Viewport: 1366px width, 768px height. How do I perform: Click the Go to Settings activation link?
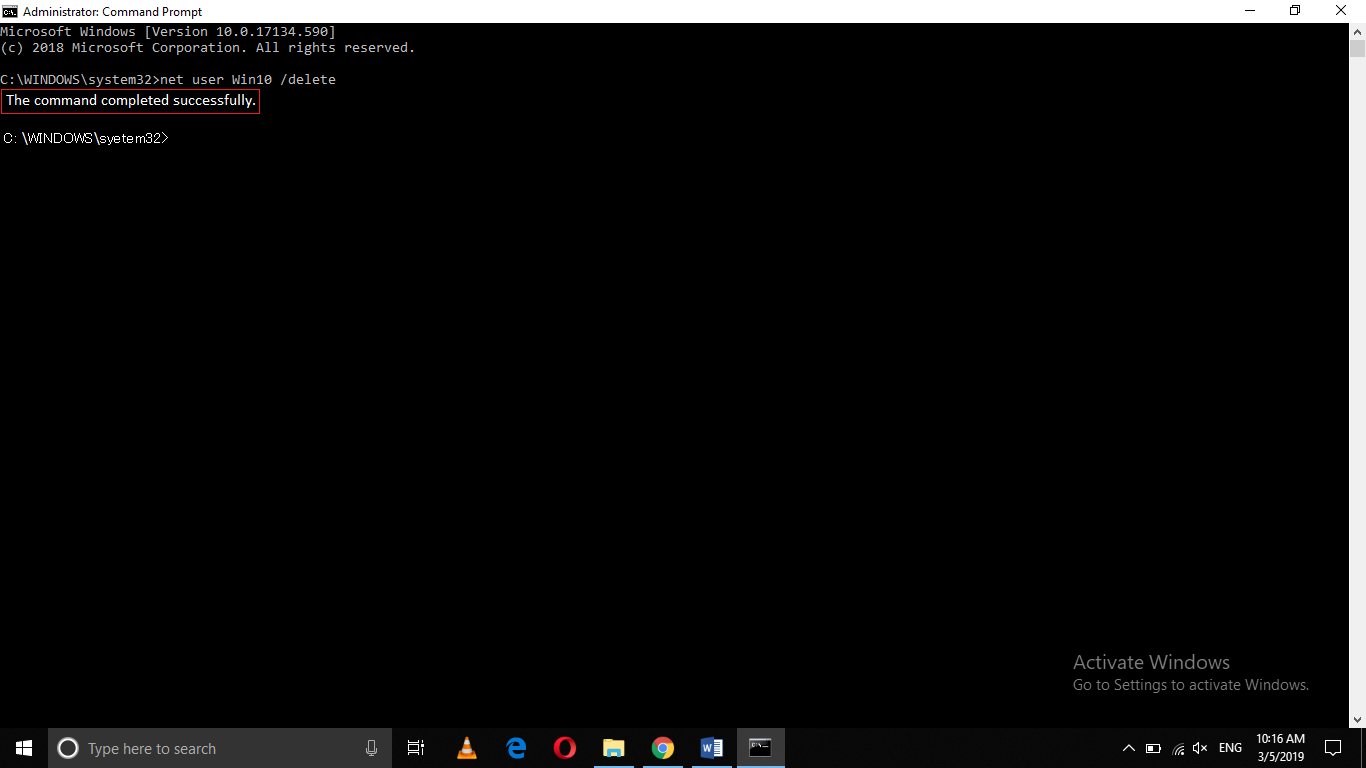click(1191, 685)
